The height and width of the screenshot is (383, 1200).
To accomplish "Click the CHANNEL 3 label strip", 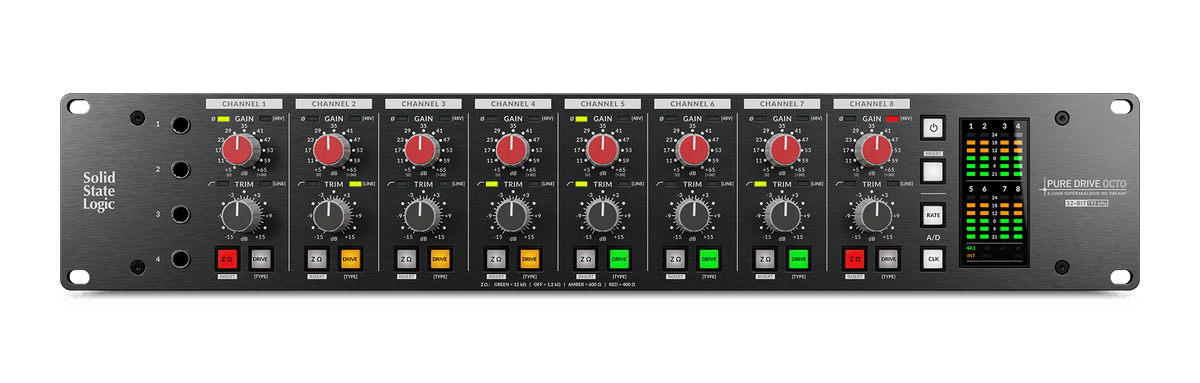I will click(x=424, y=103).
